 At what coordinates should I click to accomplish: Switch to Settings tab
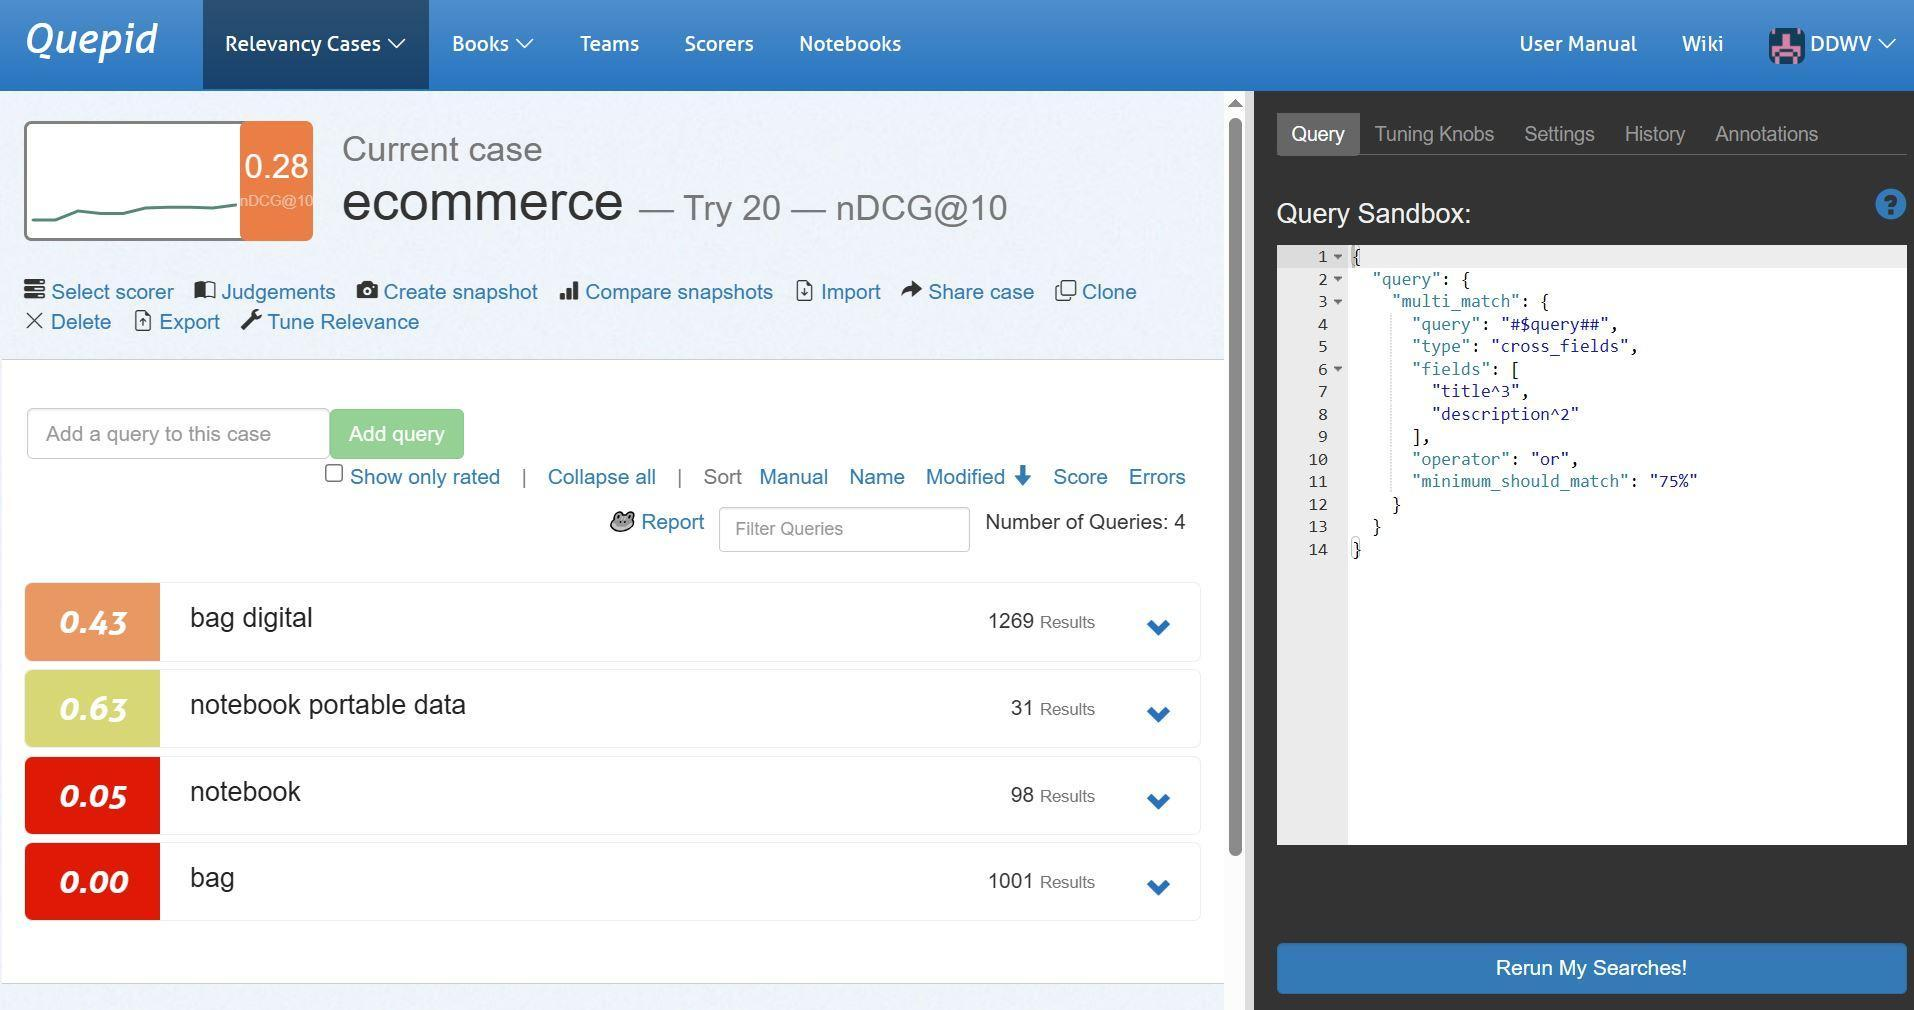click(1559, 134)
